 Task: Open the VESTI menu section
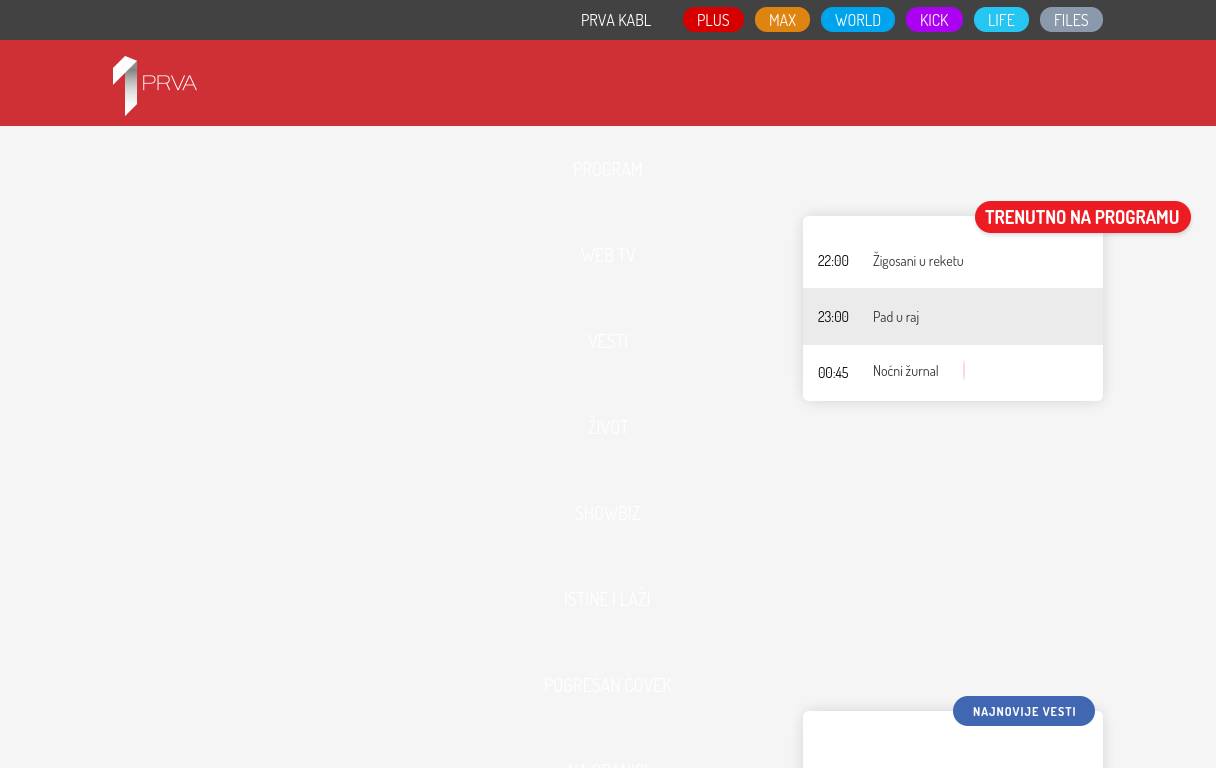click(x=607, y=341)
